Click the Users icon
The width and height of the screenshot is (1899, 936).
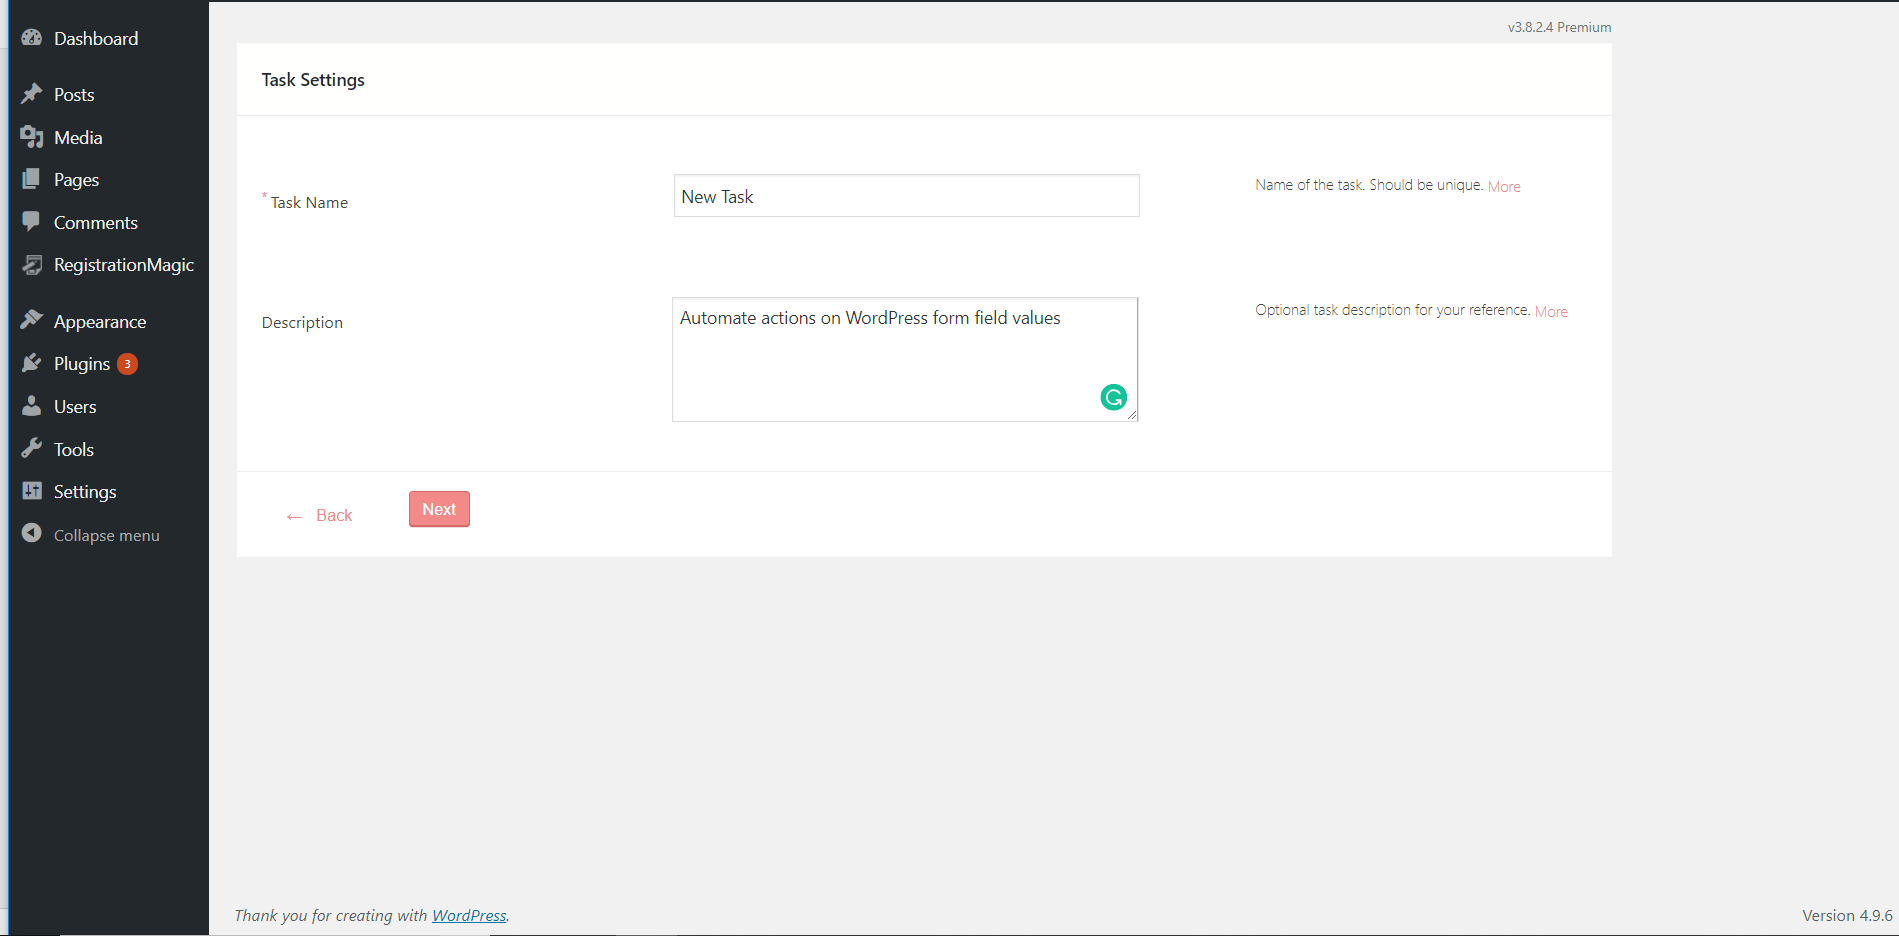(x=33, y=406)
